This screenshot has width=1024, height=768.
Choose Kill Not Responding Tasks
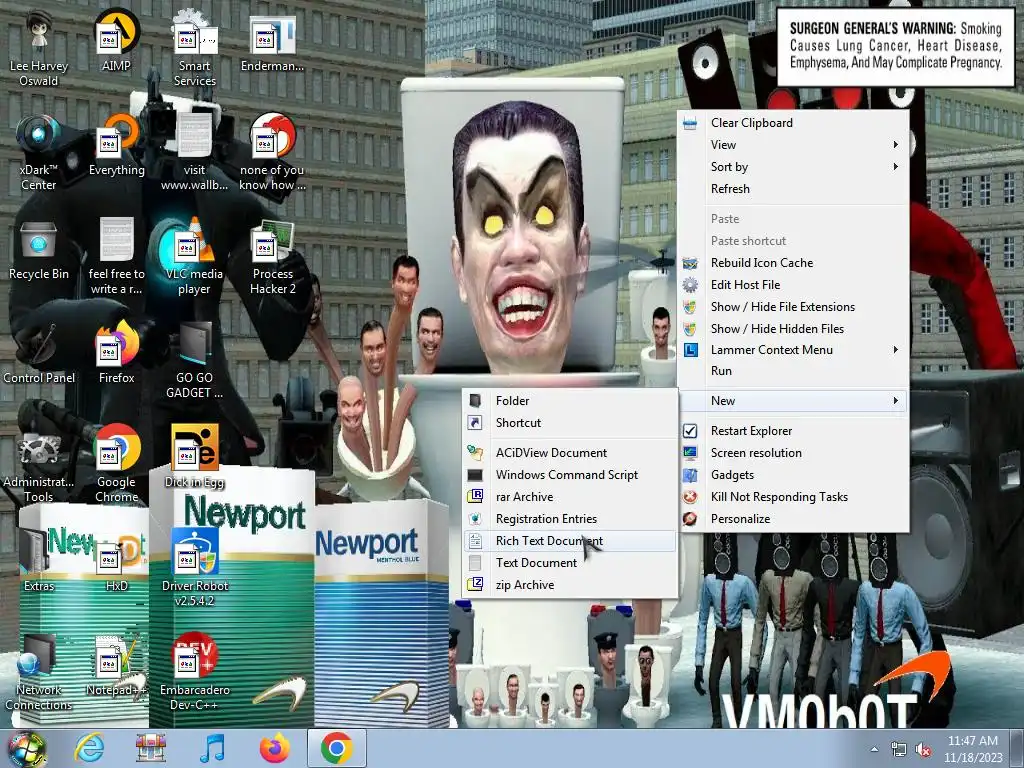tap(793, 497)
